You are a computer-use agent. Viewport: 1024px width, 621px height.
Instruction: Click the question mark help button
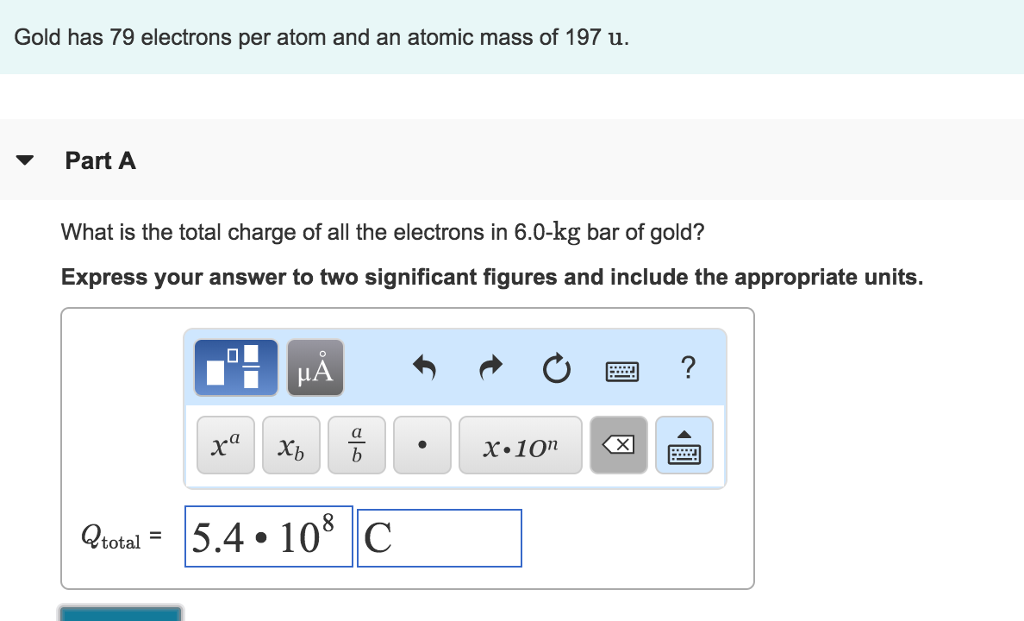688,368
